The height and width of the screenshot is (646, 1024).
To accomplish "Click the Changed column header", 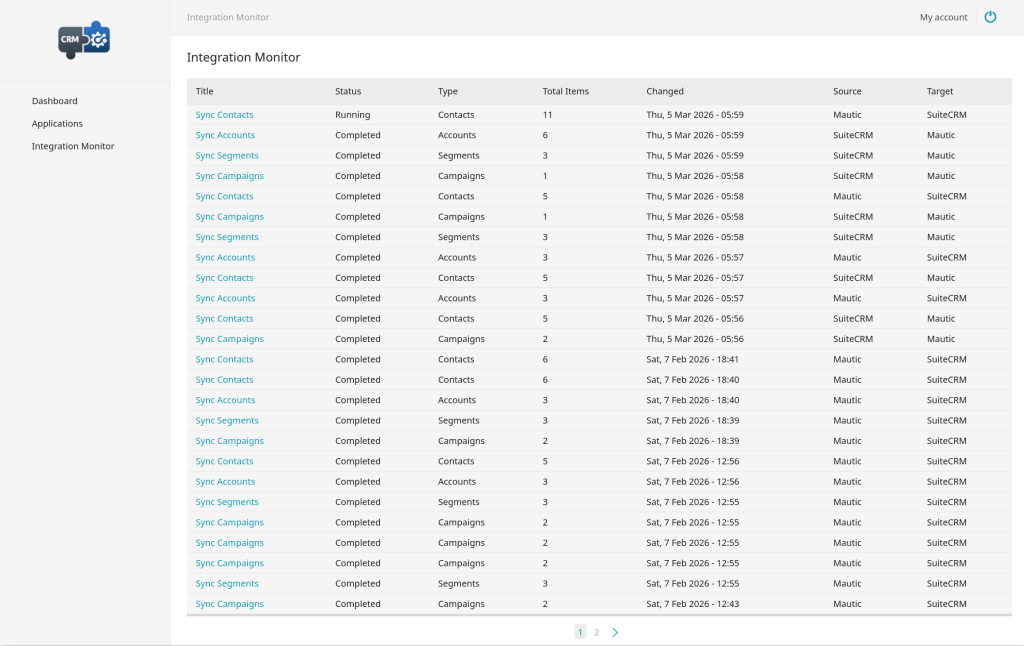I will point(665,91).
